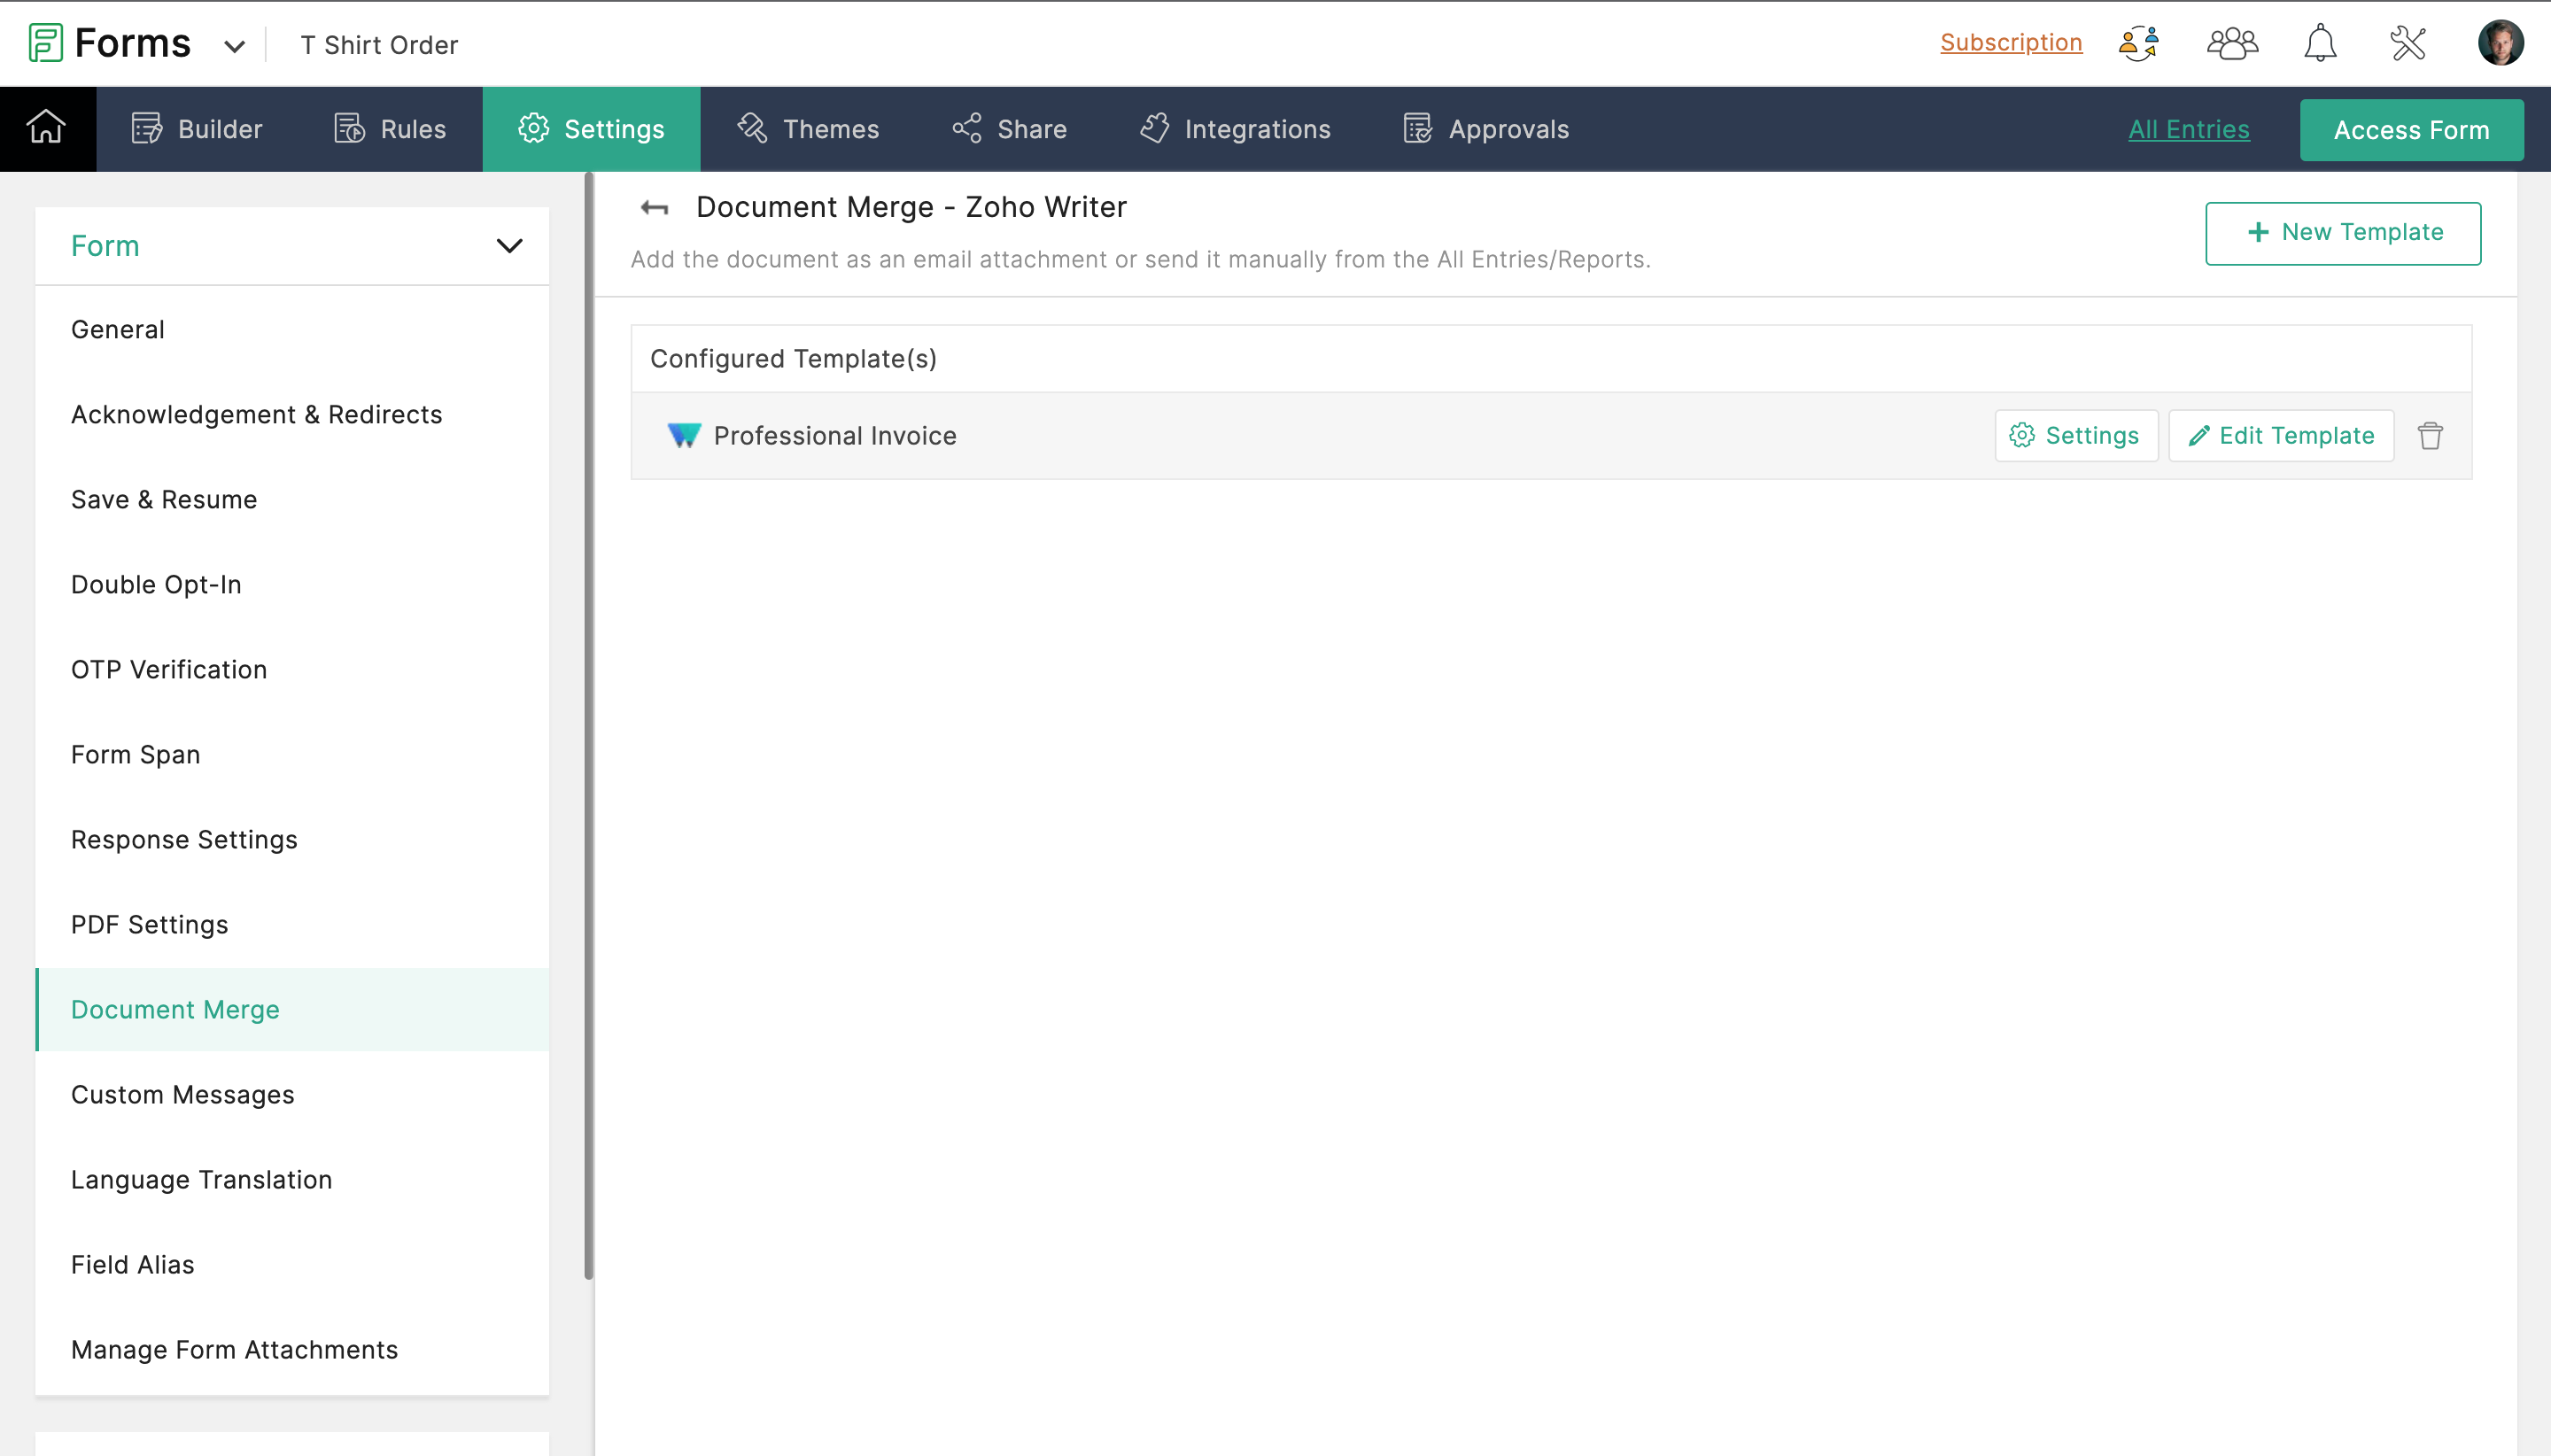Click the Configured Template(s) heading
The height and width of the screenshot is (1456, 2551).
click(793, 358)
